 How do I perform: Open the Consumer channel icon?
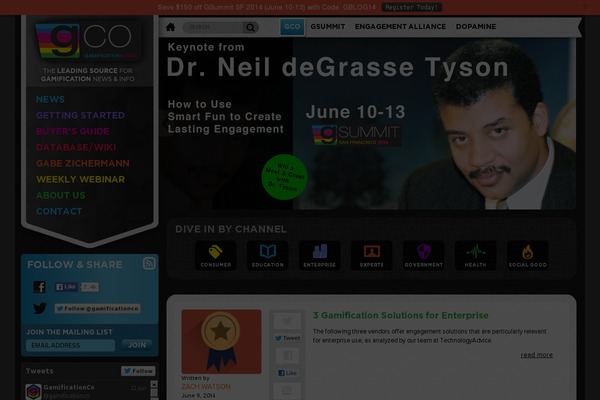pos(215,256)
